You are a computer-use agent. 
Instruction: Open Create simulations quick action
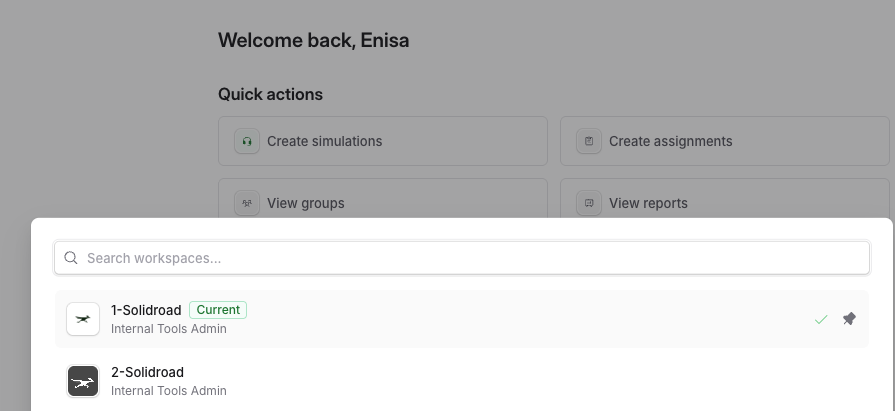(x=383, y=141)
